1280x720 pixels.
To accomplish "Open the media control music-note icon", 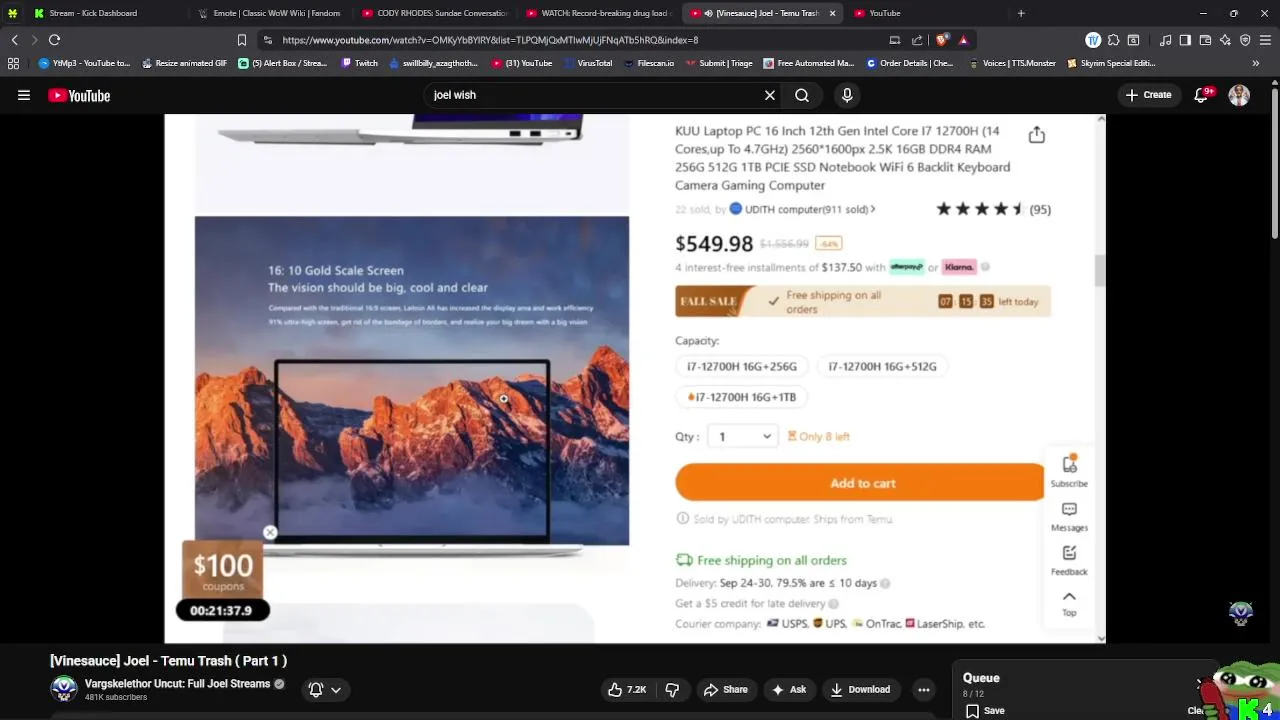I will point(1165,40).
